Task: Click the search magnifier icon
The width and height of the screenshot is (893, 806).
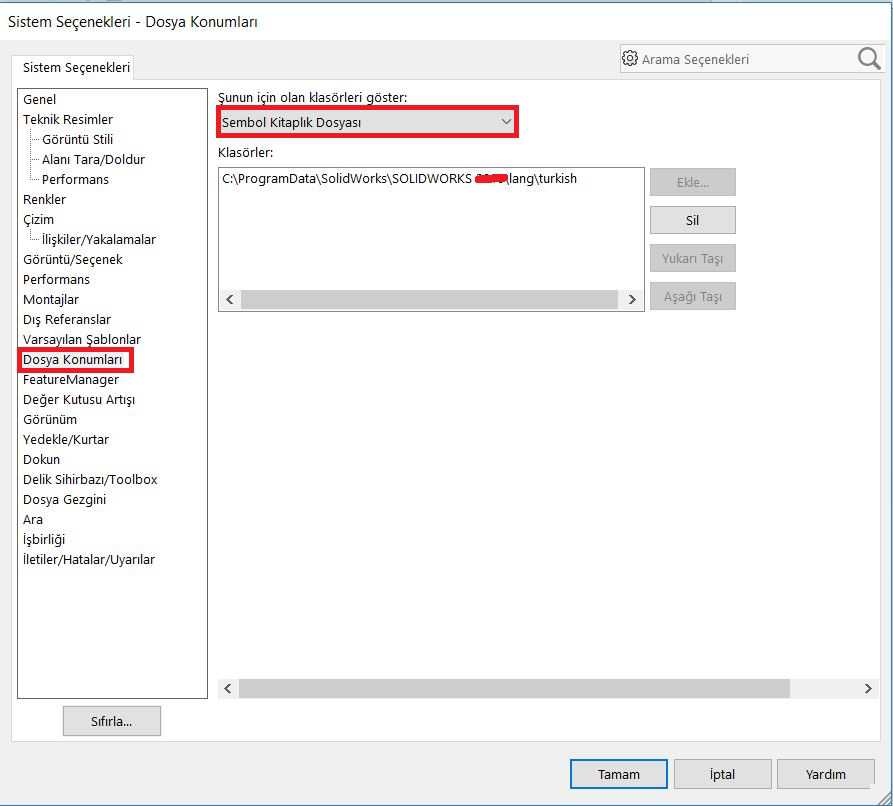Action: coord(869,59)
